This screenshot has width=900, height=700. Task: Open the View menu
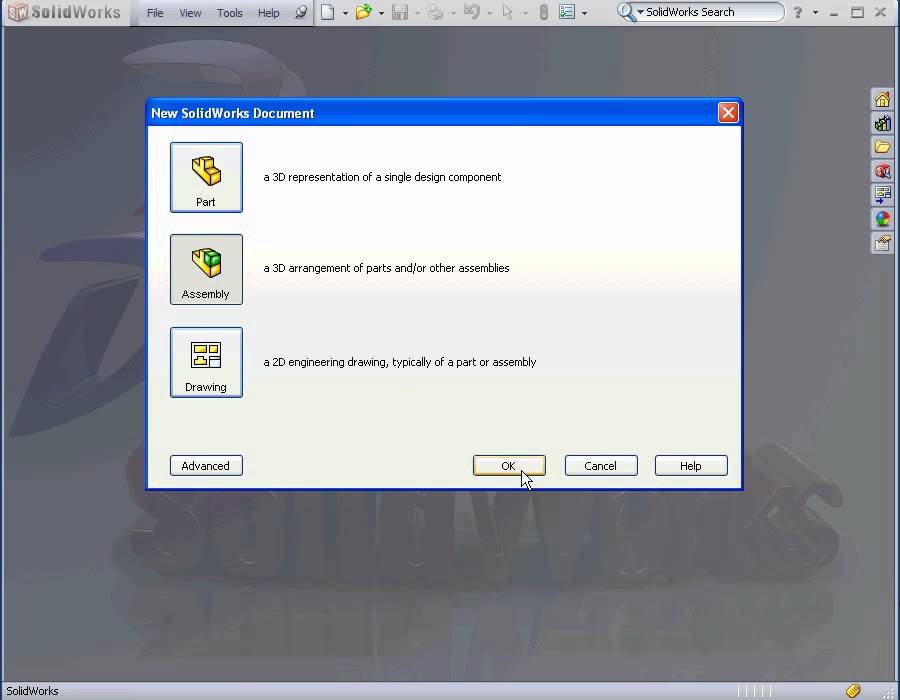(190, 13)
